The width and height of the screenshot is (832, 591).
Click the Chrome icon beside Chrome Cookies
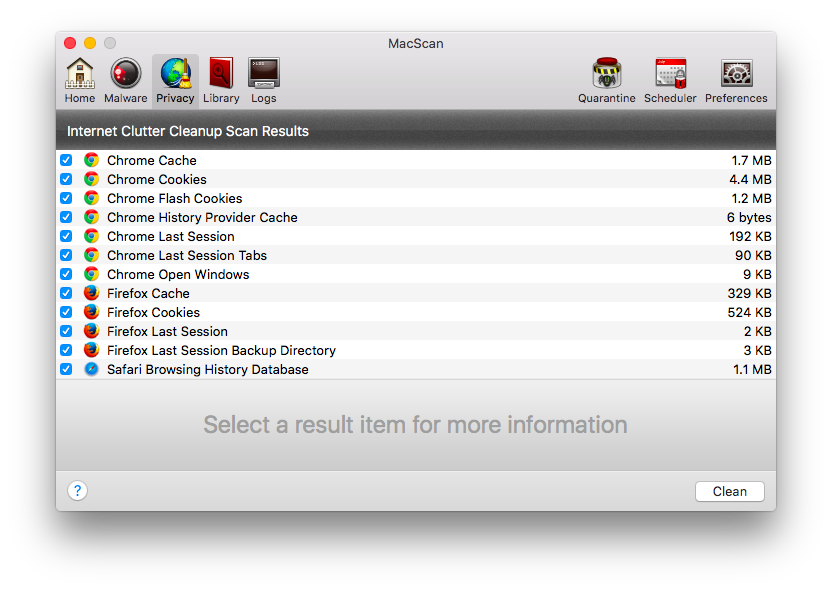(91, 179)
